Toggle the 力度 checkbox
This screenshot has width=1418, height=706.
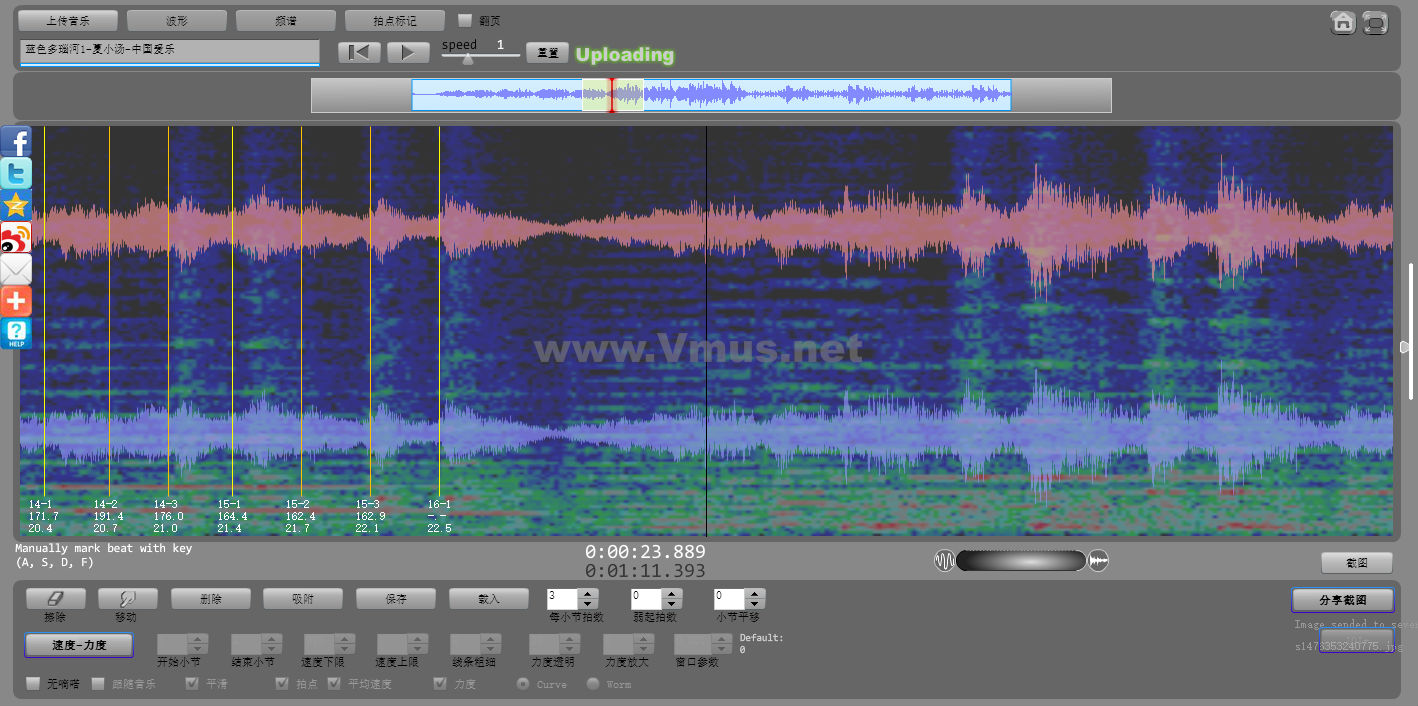440,684
